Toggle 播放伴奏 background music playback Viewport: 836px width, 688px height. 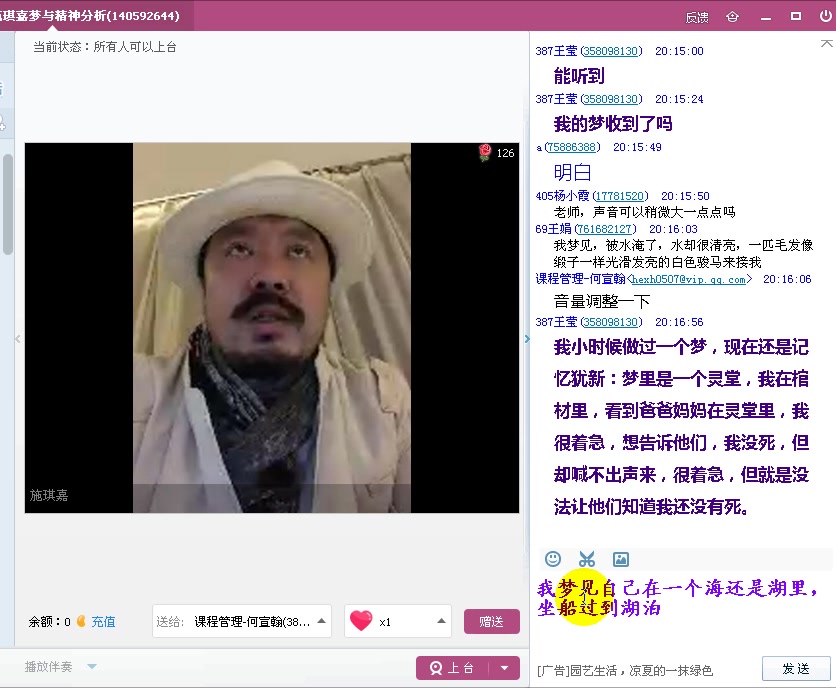[x=52, y=666]
